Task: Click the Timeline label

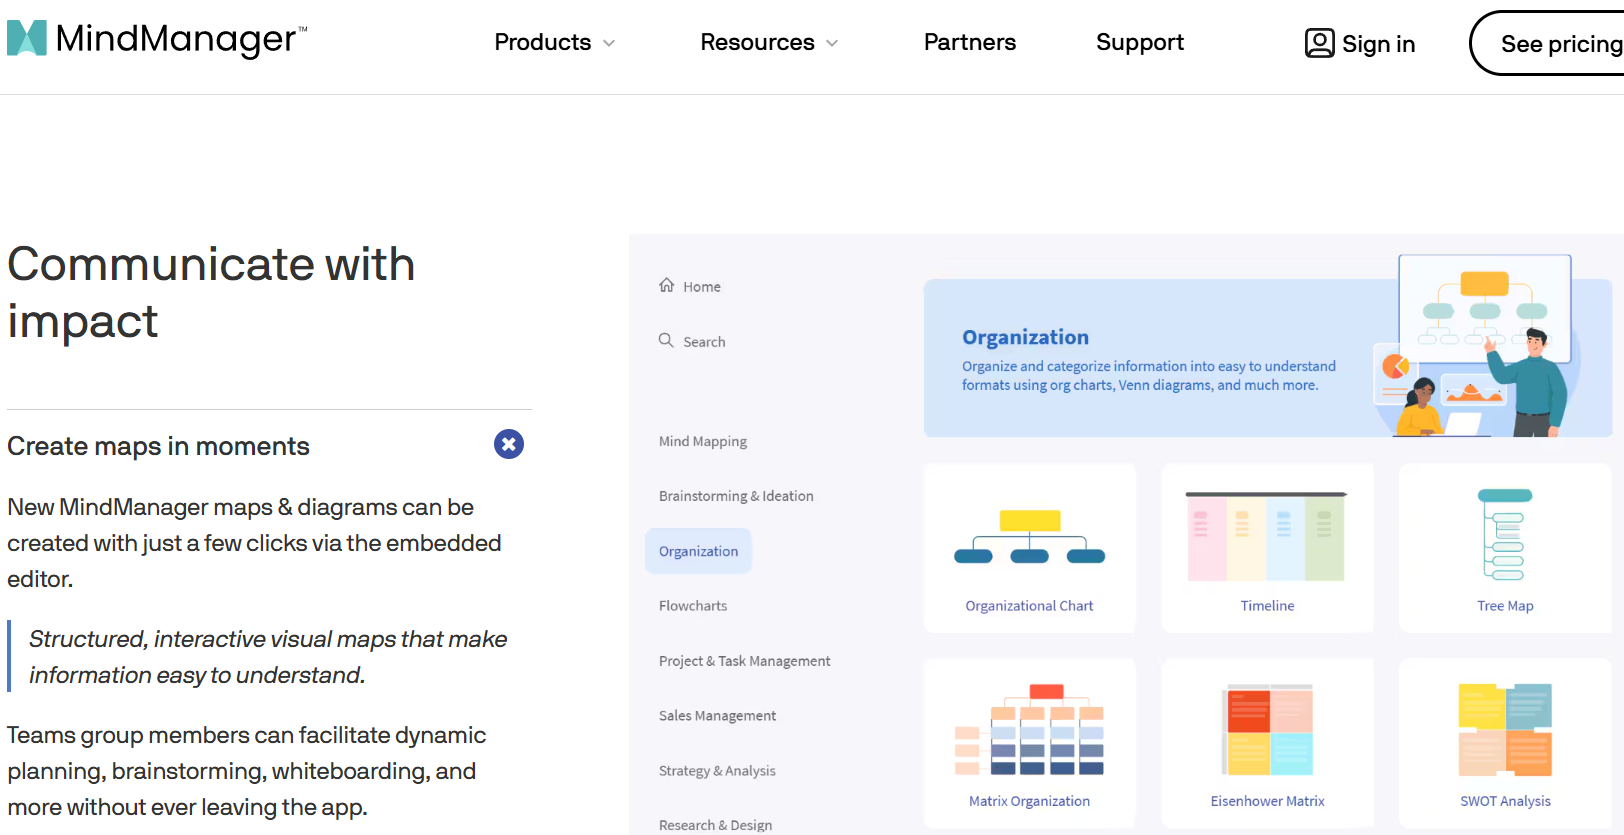Action: pos(1267,606)
